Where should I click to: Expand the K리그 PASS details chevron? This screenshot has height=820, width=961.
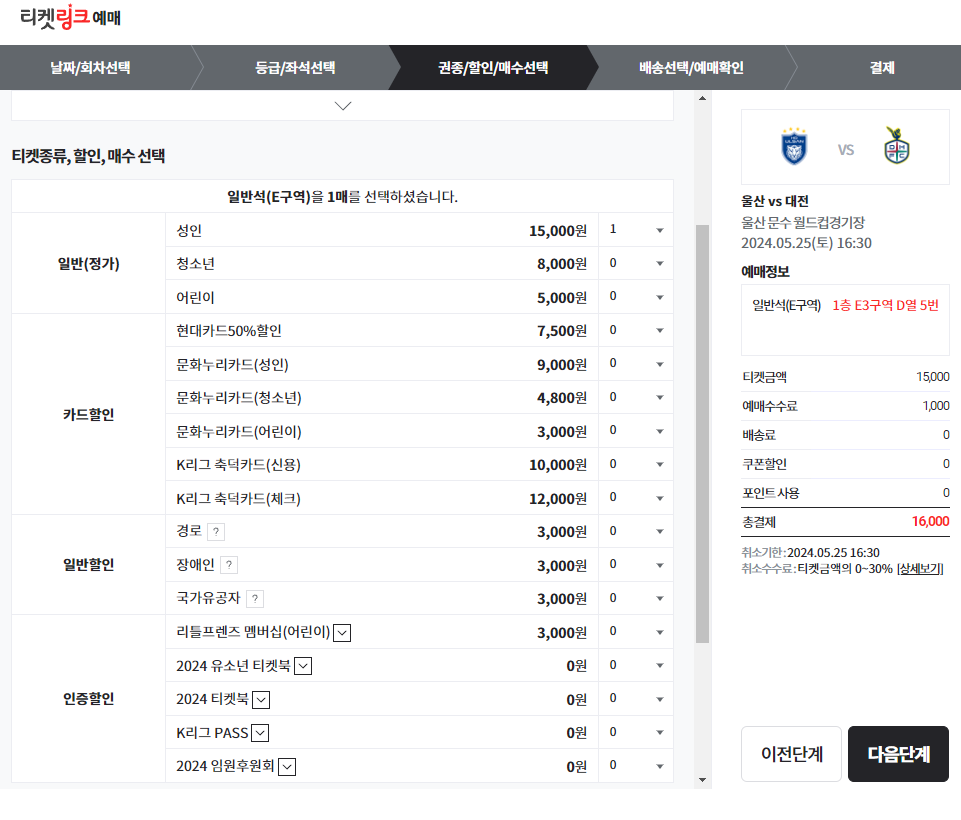click(260, 733)
